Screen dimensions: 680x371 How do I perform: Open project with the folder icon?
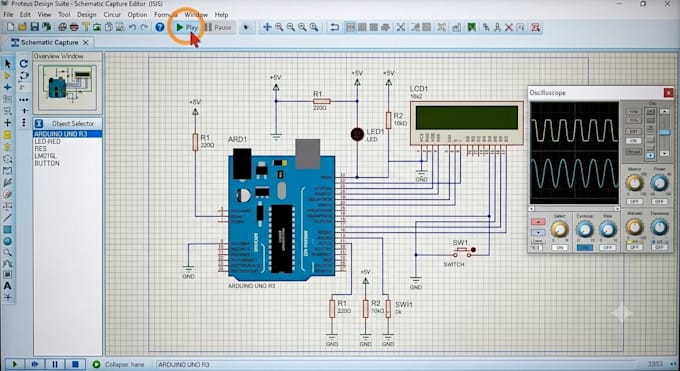[x=23, y=27]
